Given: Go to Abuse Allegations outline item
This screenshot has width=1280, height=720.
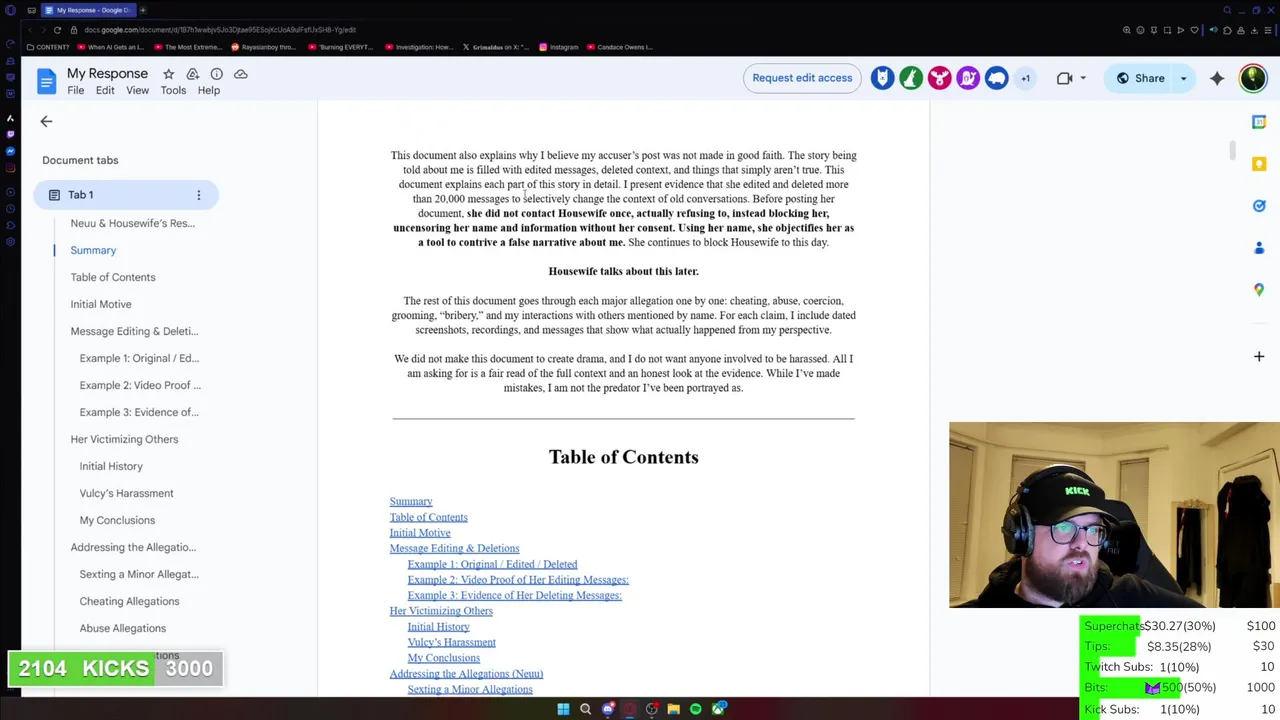Looking at the screenshot, I should [x=122, y=628].
